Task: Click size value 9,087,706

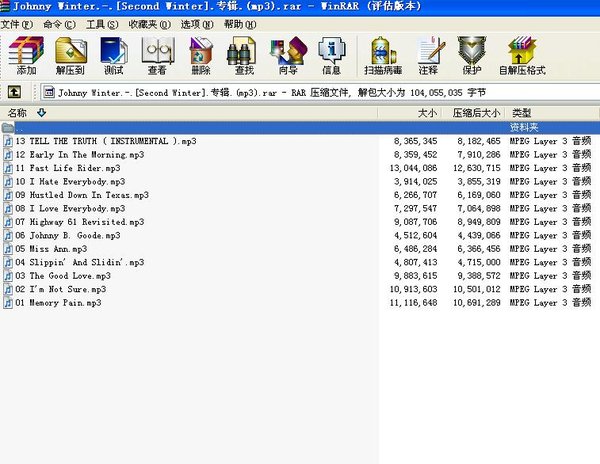Action: click(416, 222)
